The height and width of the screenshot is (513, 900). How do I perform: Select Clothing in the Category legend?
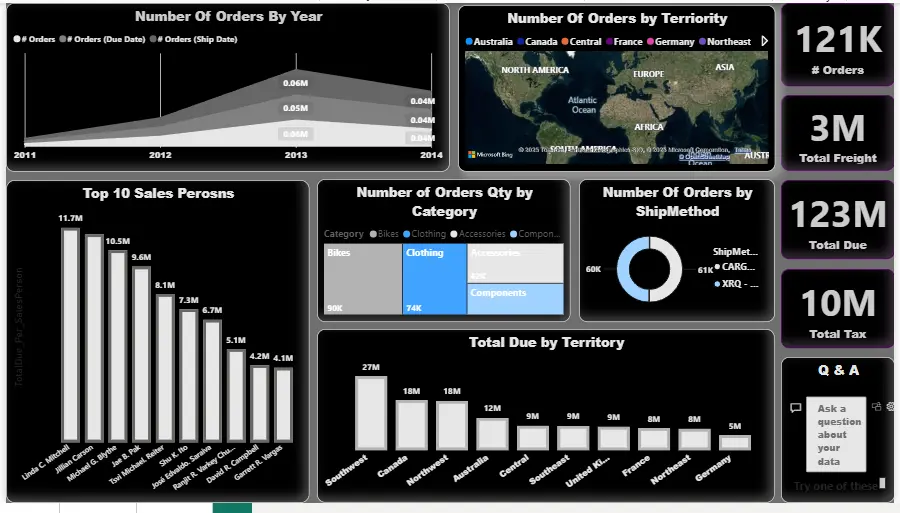pos(424,234)
